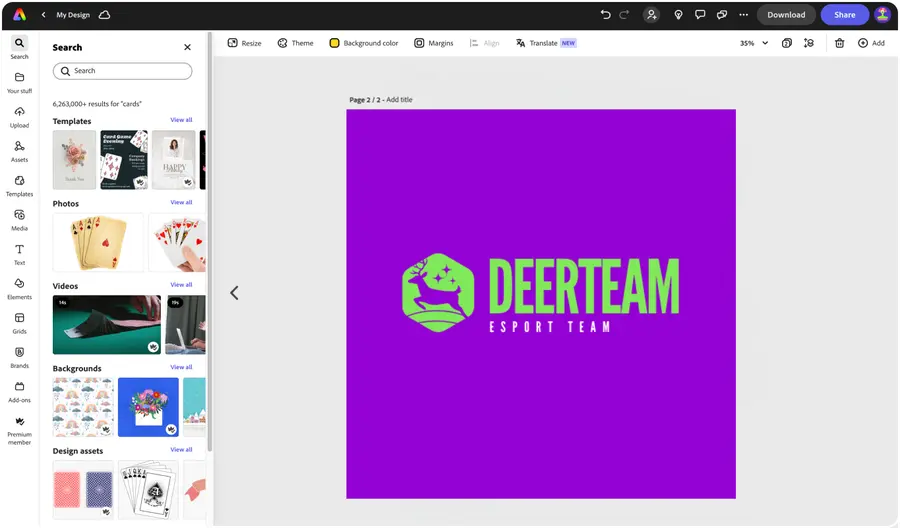Click the Share button
Screen dimensions: 900x528
click(x=844, y=15)
